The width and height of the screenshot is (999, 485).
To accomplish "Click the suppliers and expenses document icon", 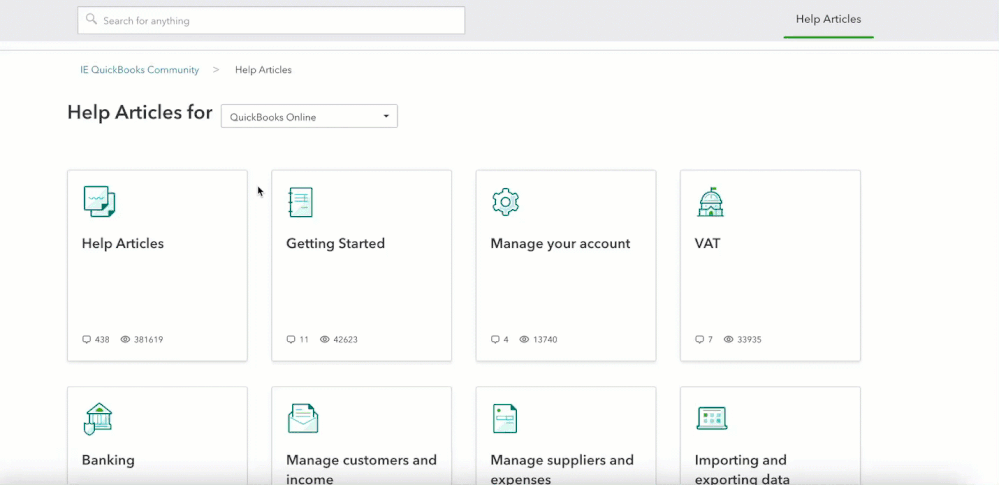I will point(505,418).
